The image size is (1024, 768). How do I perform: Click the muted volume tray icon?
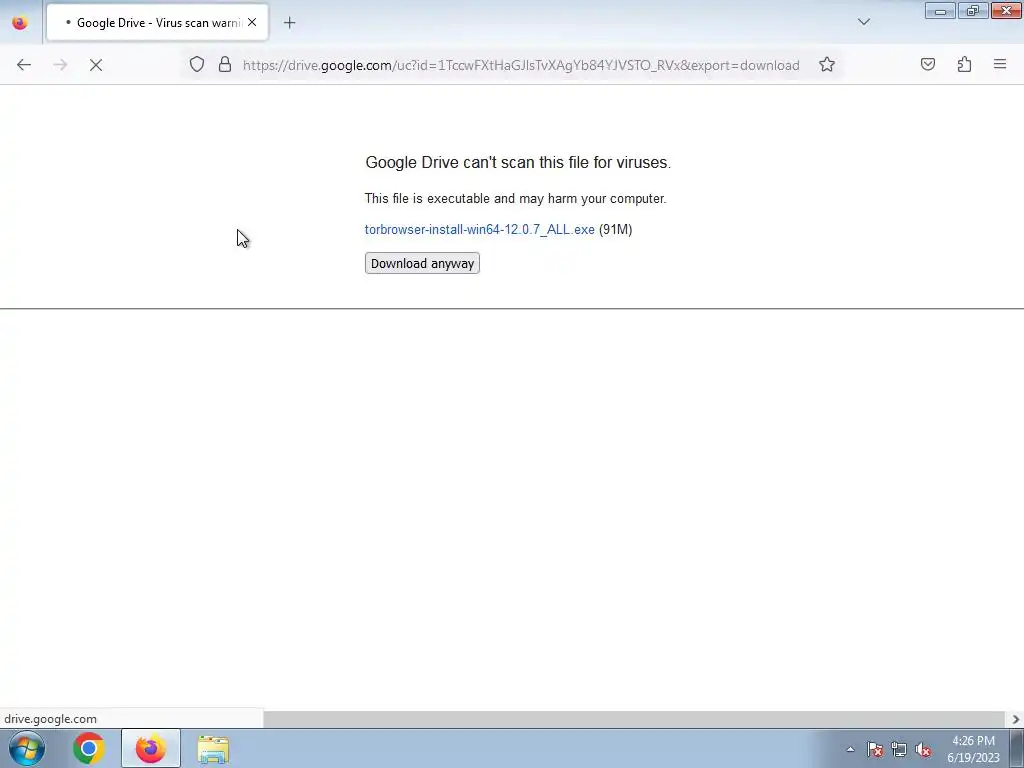[923, 749]
